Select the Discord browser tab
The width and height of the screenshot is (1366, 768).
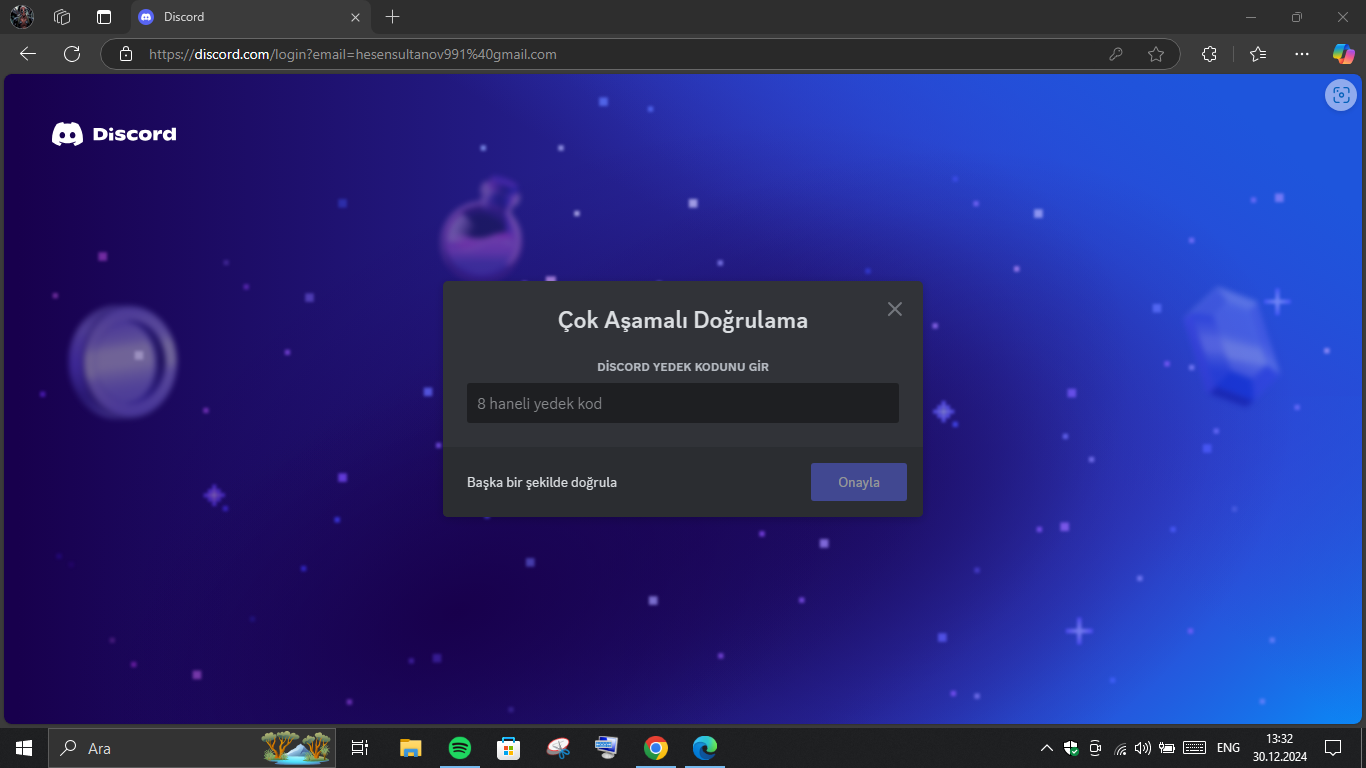(x=250, y=17)
